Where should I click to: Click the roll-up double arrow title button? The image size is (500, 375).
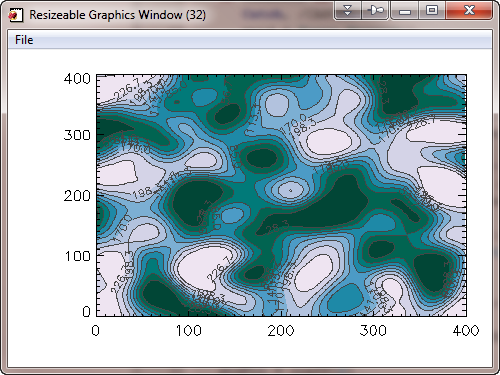[x=348, y=10]
